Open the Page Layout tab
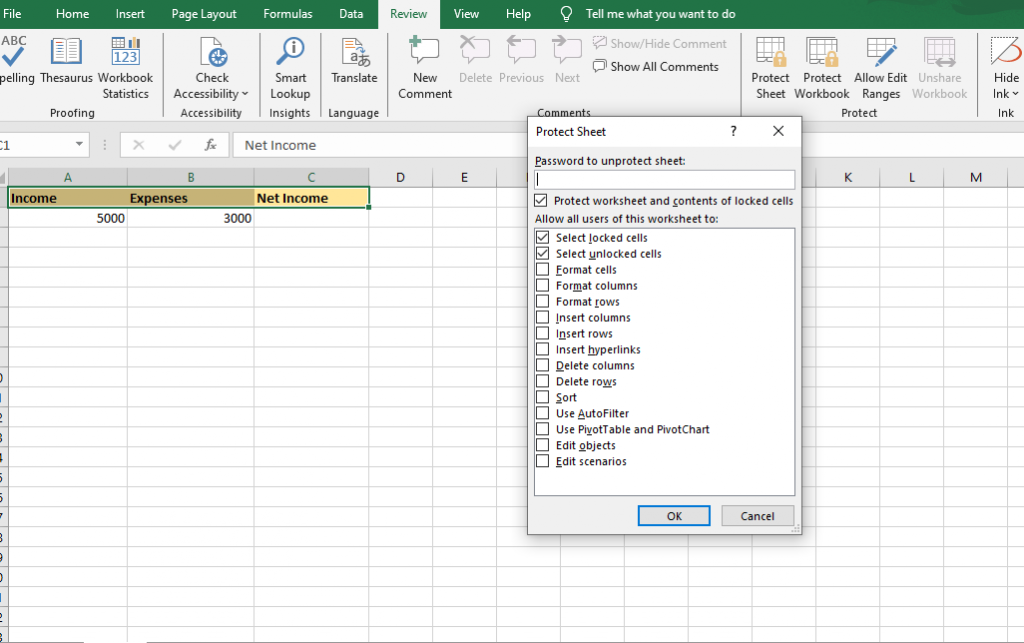 pos(204,14)
